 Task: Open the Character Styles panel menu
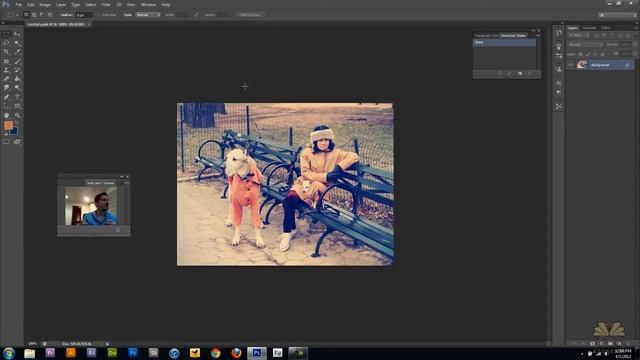pos(538,36)
